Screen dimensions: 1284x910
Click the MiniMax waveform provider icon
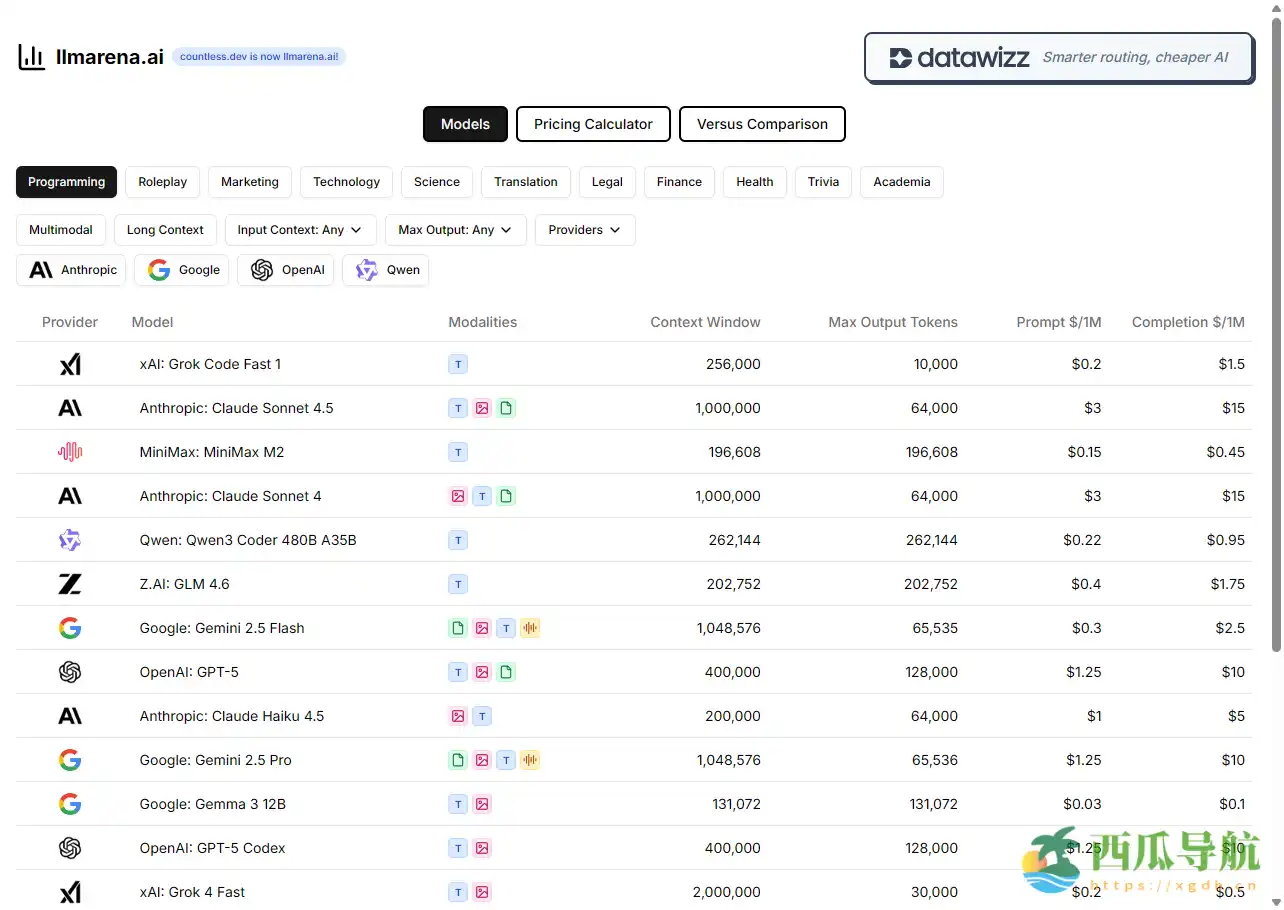coord(70,452)
